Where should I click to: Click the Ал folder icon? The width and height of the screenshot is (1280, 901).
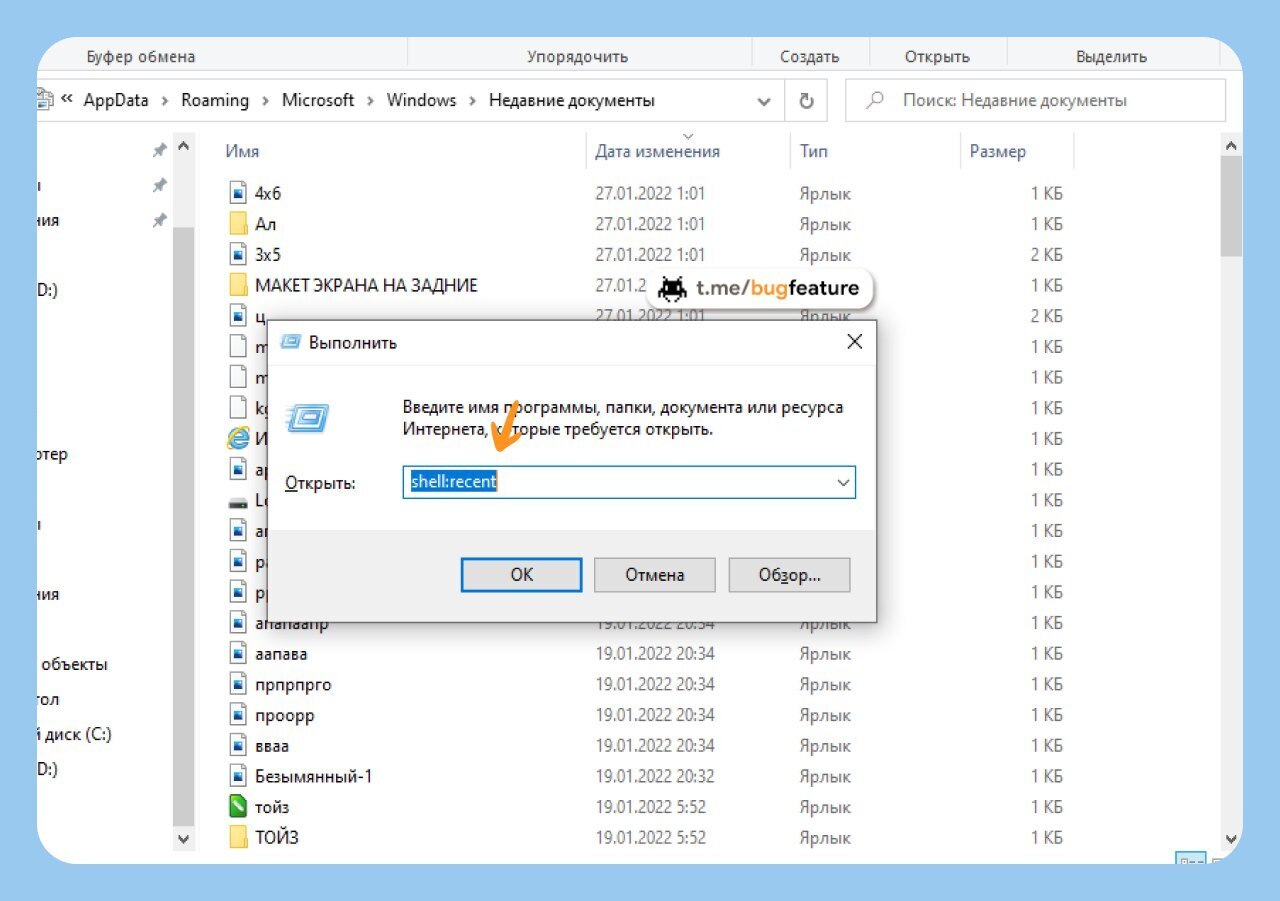pos(238,224)
